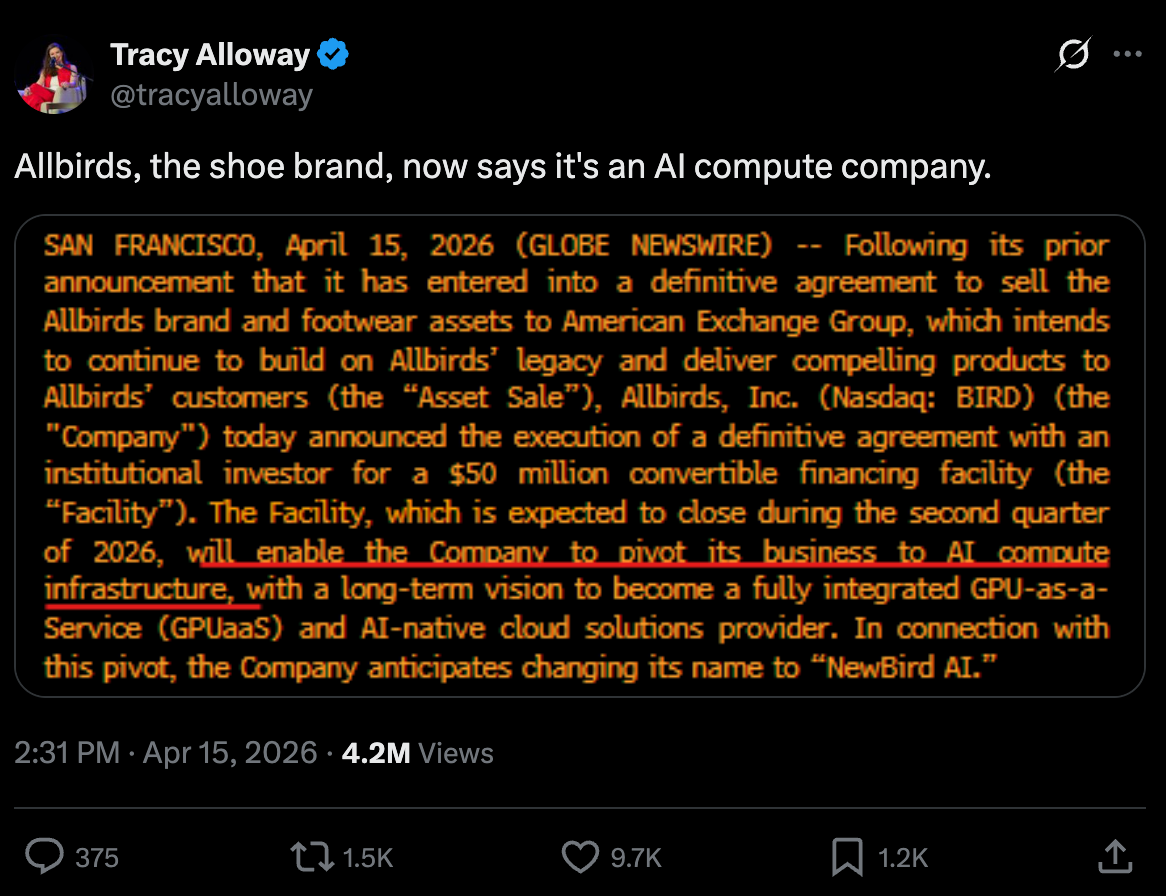Click the reply speech bubble icon
This screenshot has height=896, width=1166.
point(43,856)
